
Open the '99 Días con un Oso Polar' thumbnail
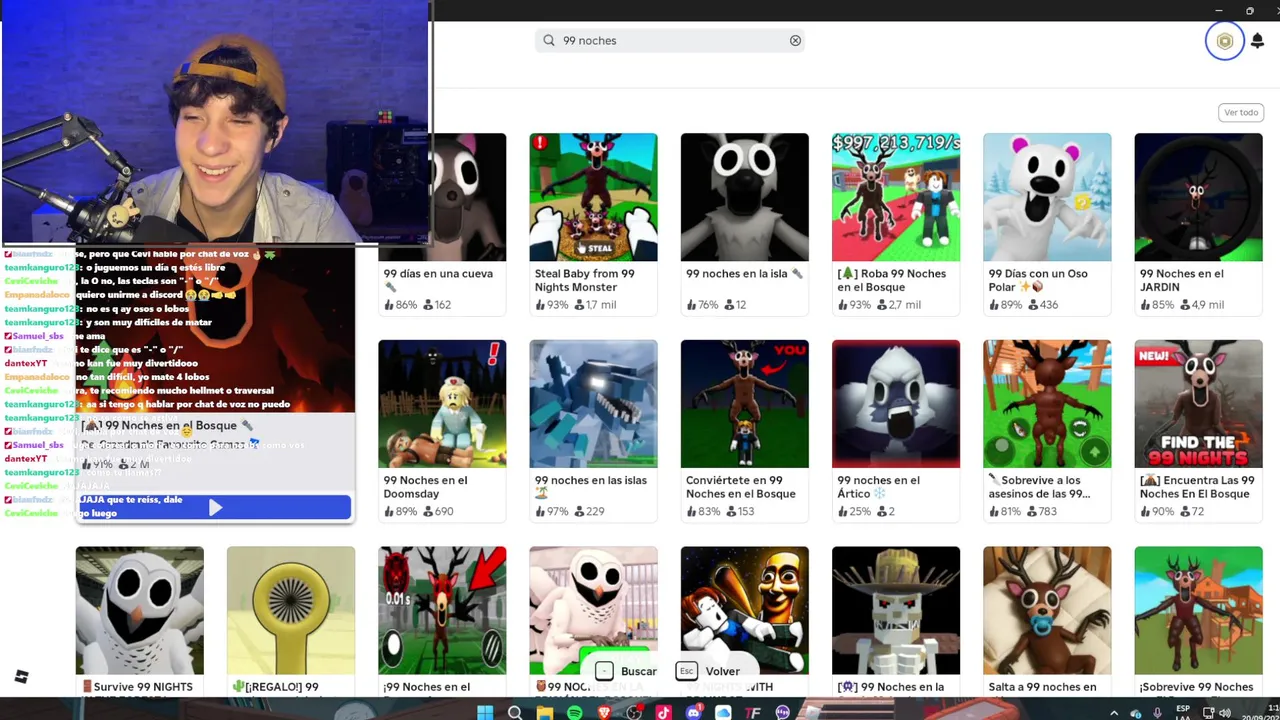[1046, 197]
